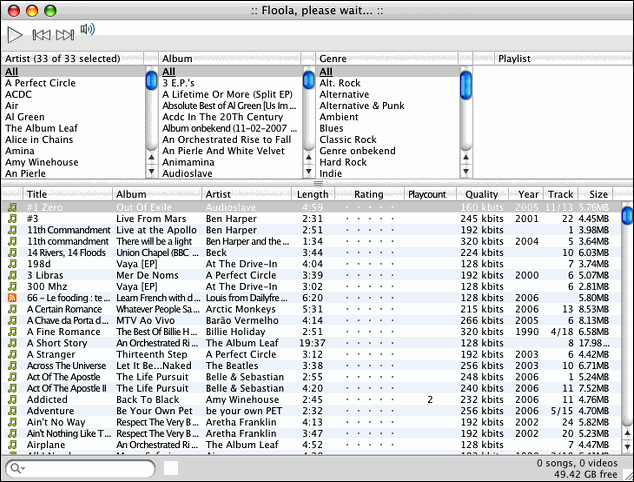The image size is (634, 482).
Task: Skip to the next track
Action: [62, 35]
